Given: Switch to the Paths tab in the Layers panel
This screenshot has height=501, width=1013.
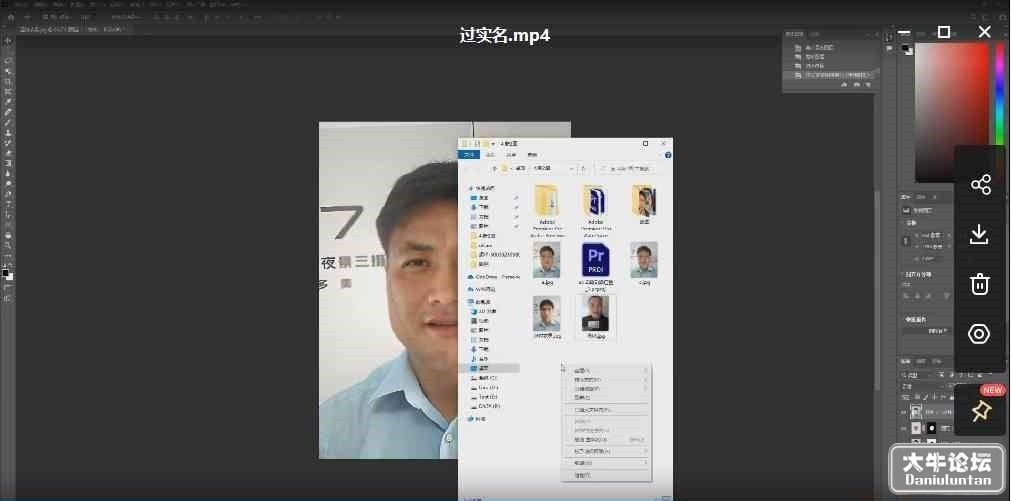Looking at the screenshot, I should click(x=935, y=361).
